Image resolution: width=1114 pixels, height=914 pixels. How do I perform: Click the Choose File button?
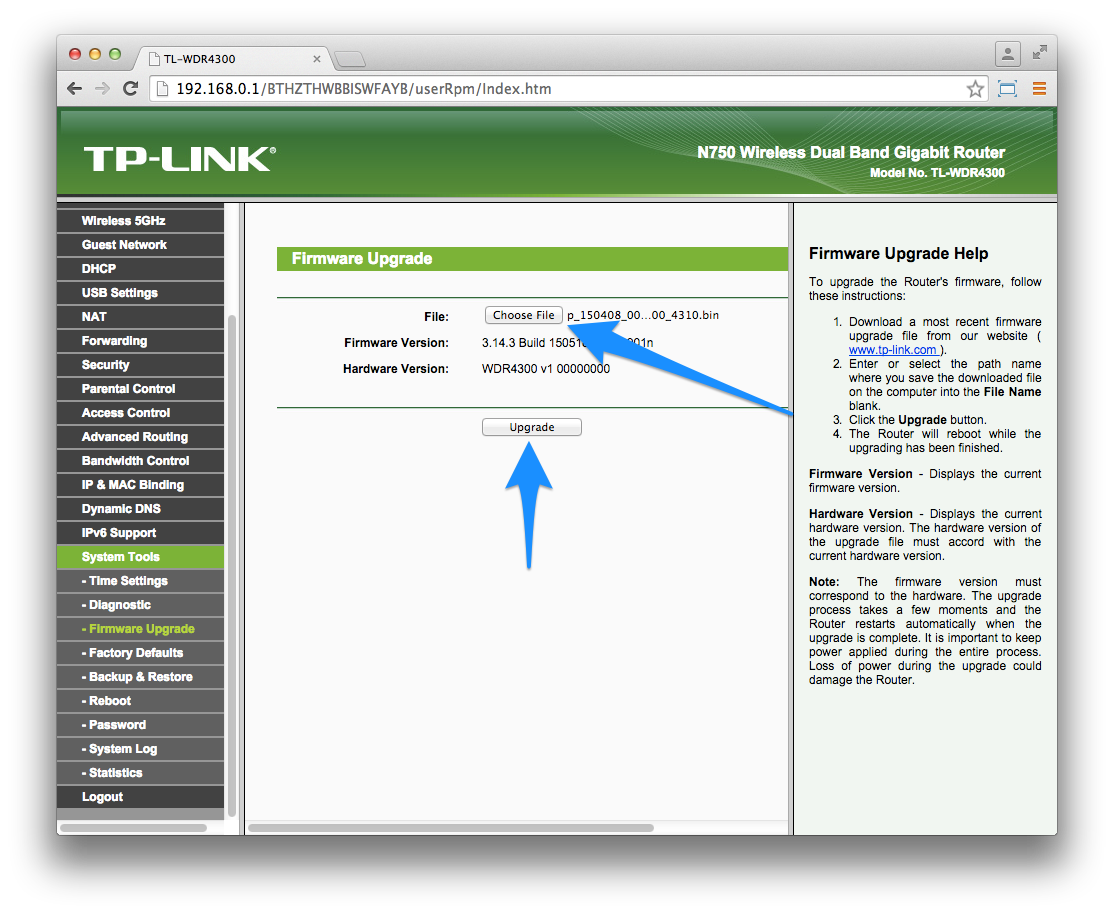[x=524, y=315]
